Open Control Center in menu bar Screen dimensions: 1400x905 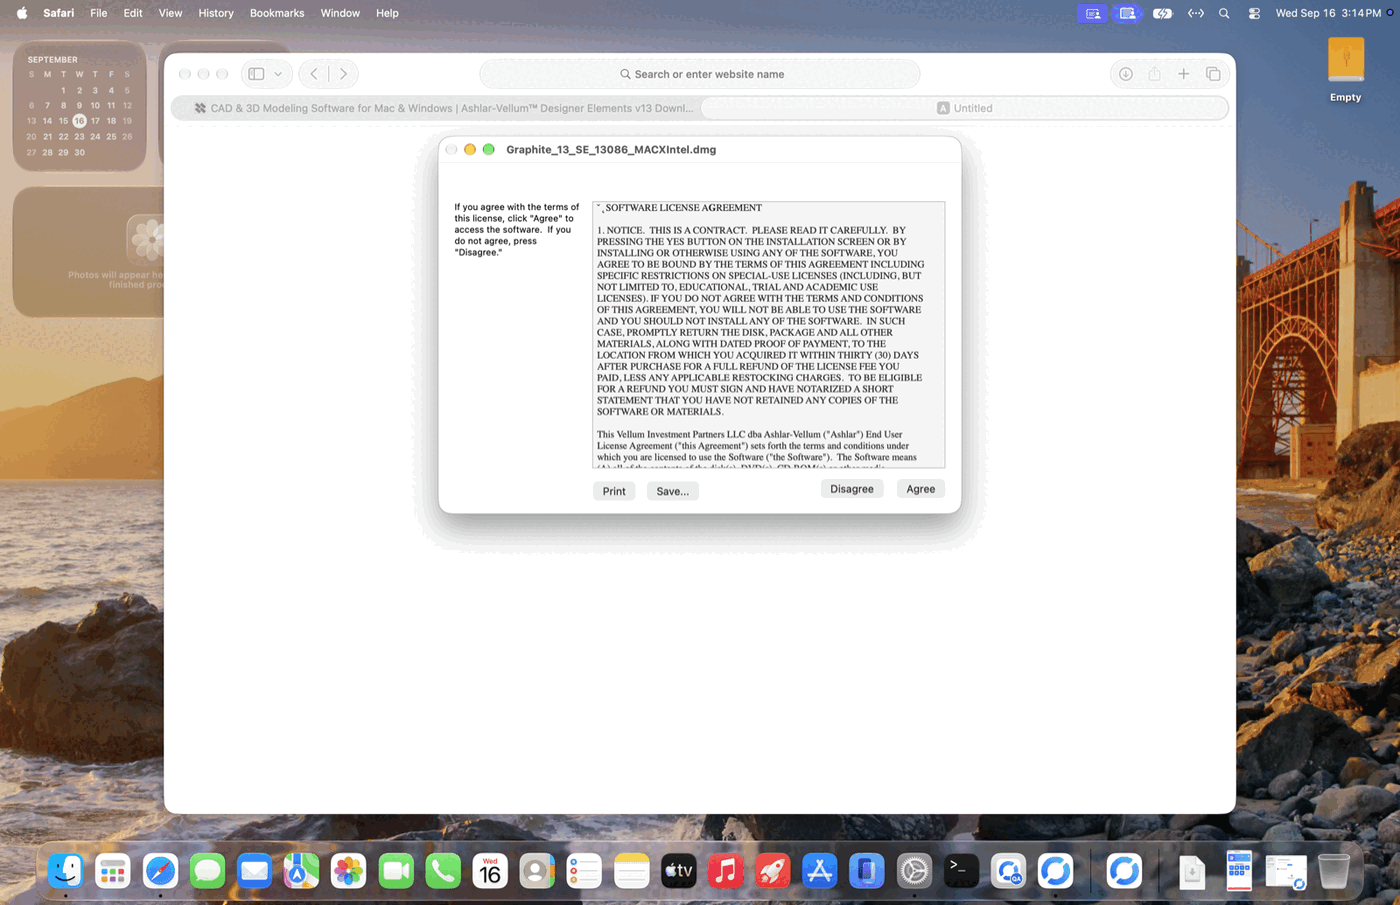click(x=1254, y=13)
